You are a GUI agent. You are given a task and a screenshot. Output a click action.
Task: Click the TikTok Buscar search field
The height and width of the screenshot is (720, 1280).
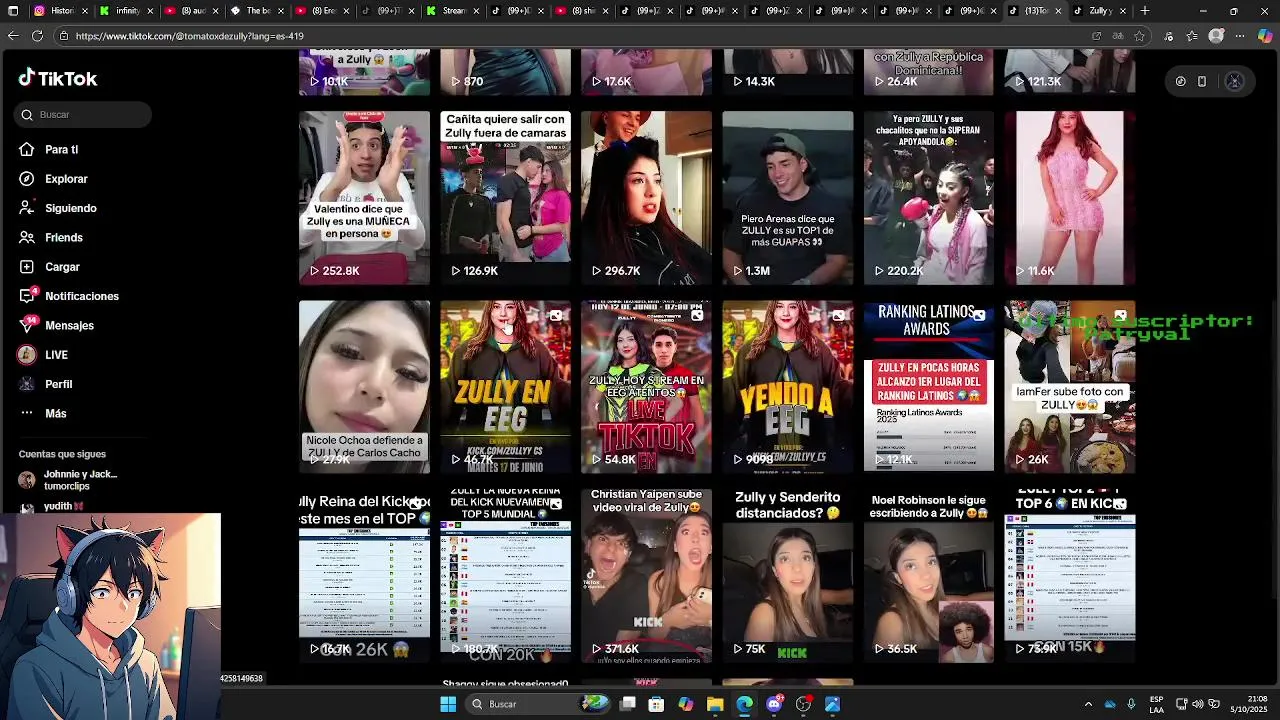point(84,115)
